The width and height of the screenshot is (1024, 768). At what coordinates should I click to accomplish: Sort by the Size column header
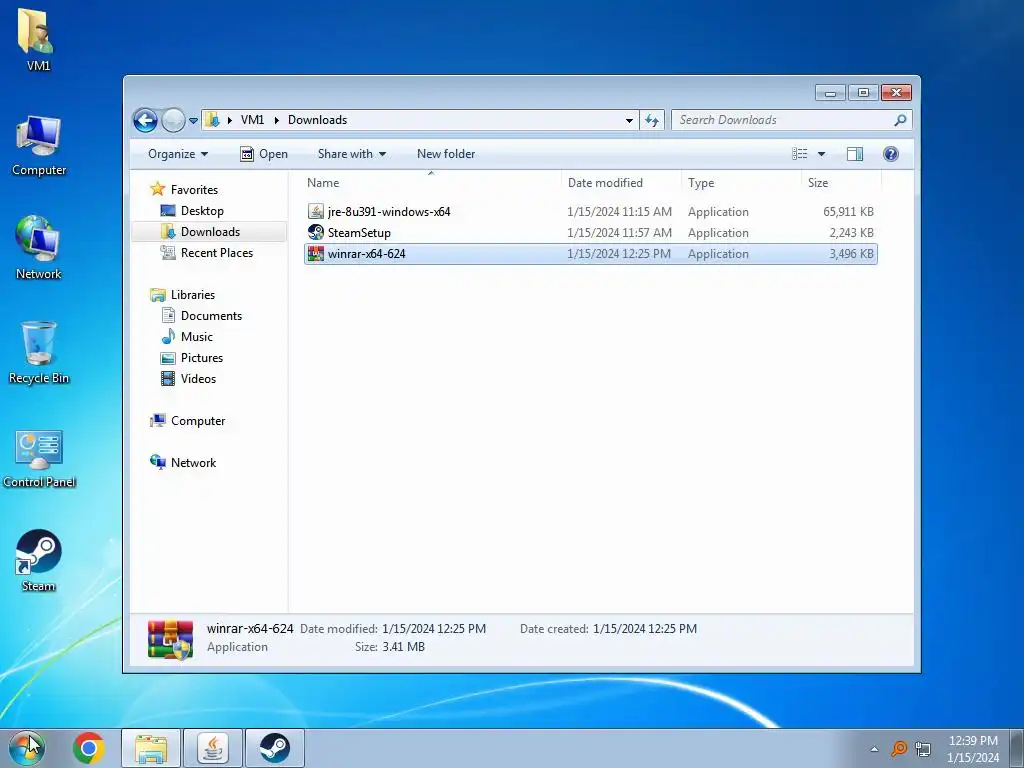tap(841, 183)
